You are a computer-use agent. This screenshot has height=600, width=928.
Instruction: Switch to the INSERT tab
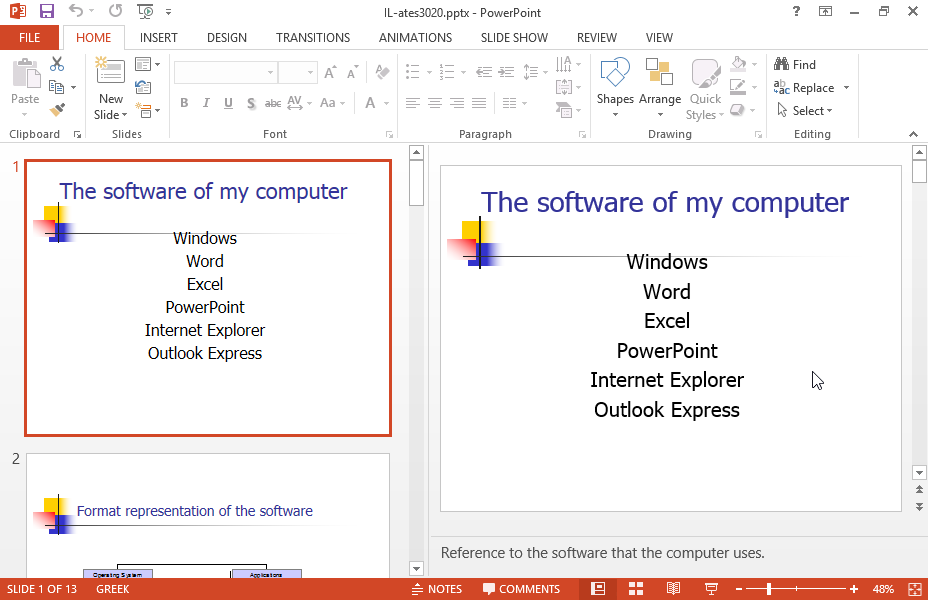[159, 38]
